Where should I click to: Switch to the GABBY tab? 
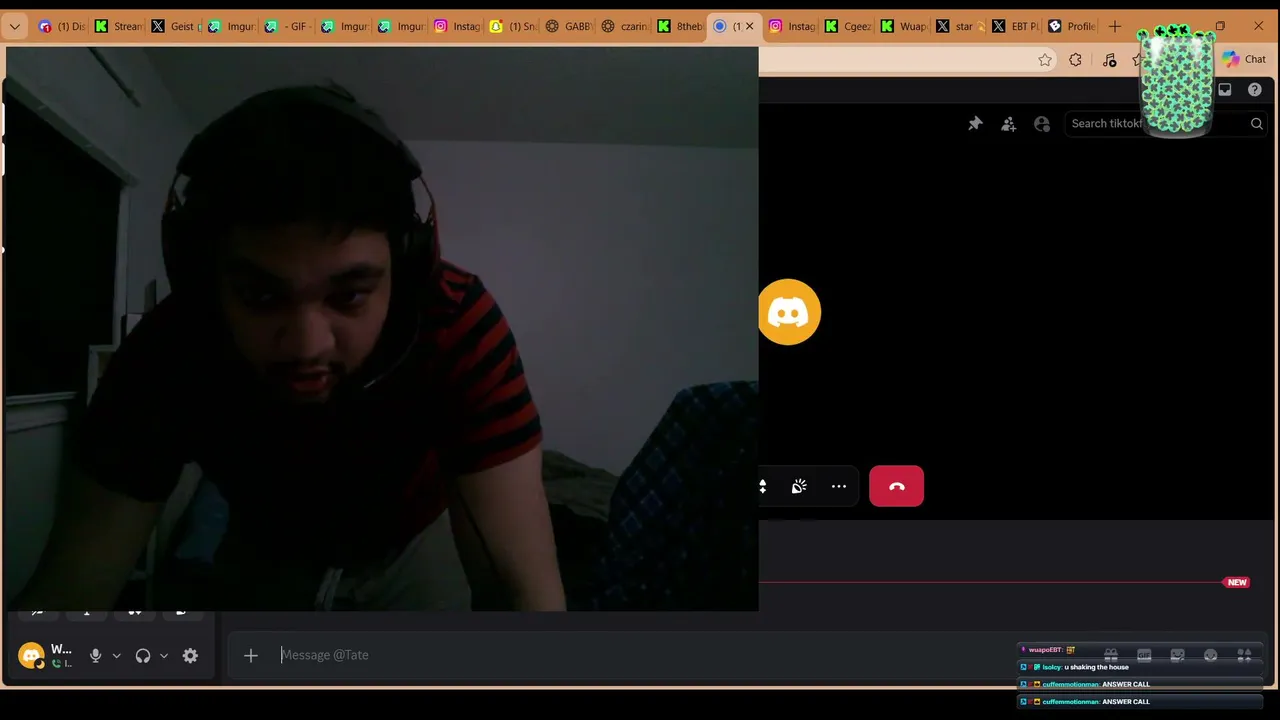pyautogui.click(x=570, y=26)
